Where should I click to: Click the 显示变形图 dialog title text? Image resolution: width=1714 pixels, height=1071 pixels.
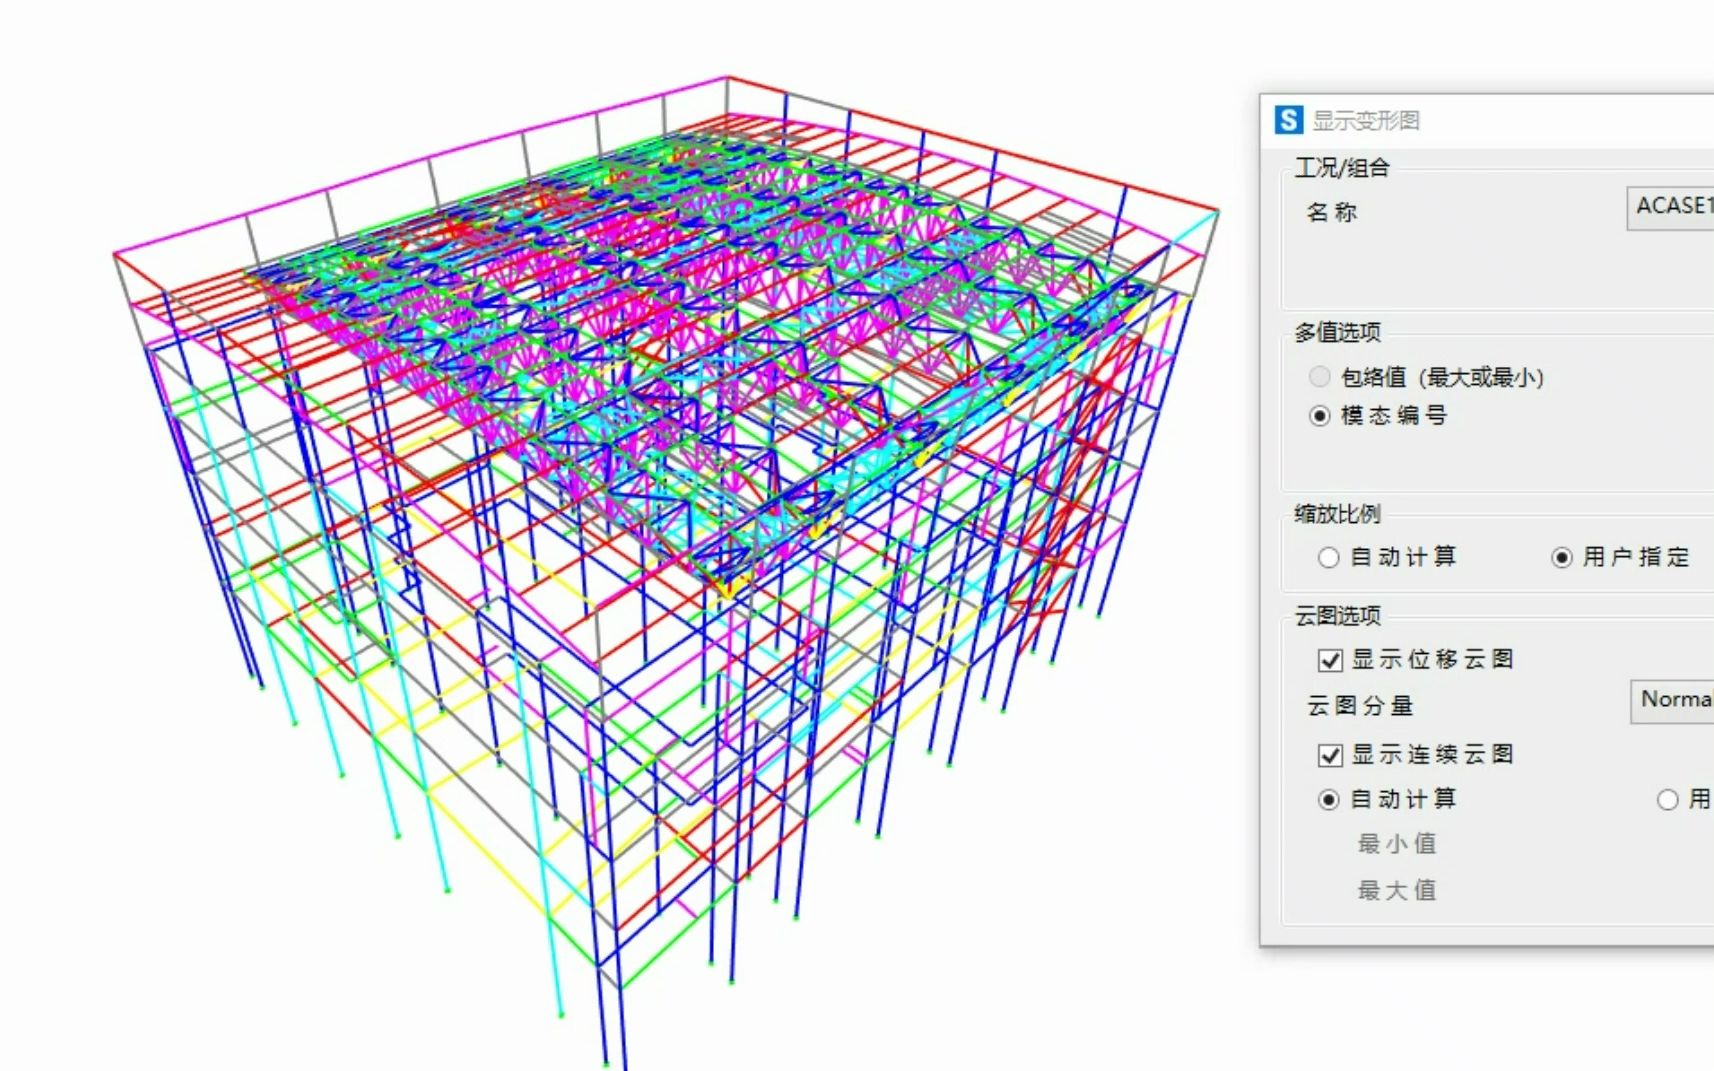[1366, 121]
